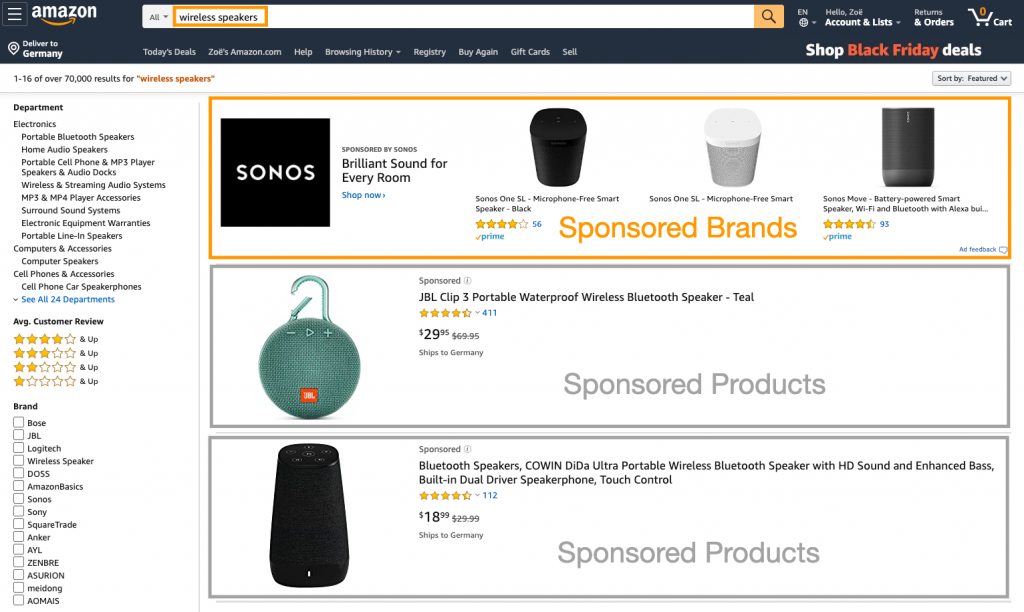Open See All 24 Departments

pyautogui.click(x=67, y=299)
